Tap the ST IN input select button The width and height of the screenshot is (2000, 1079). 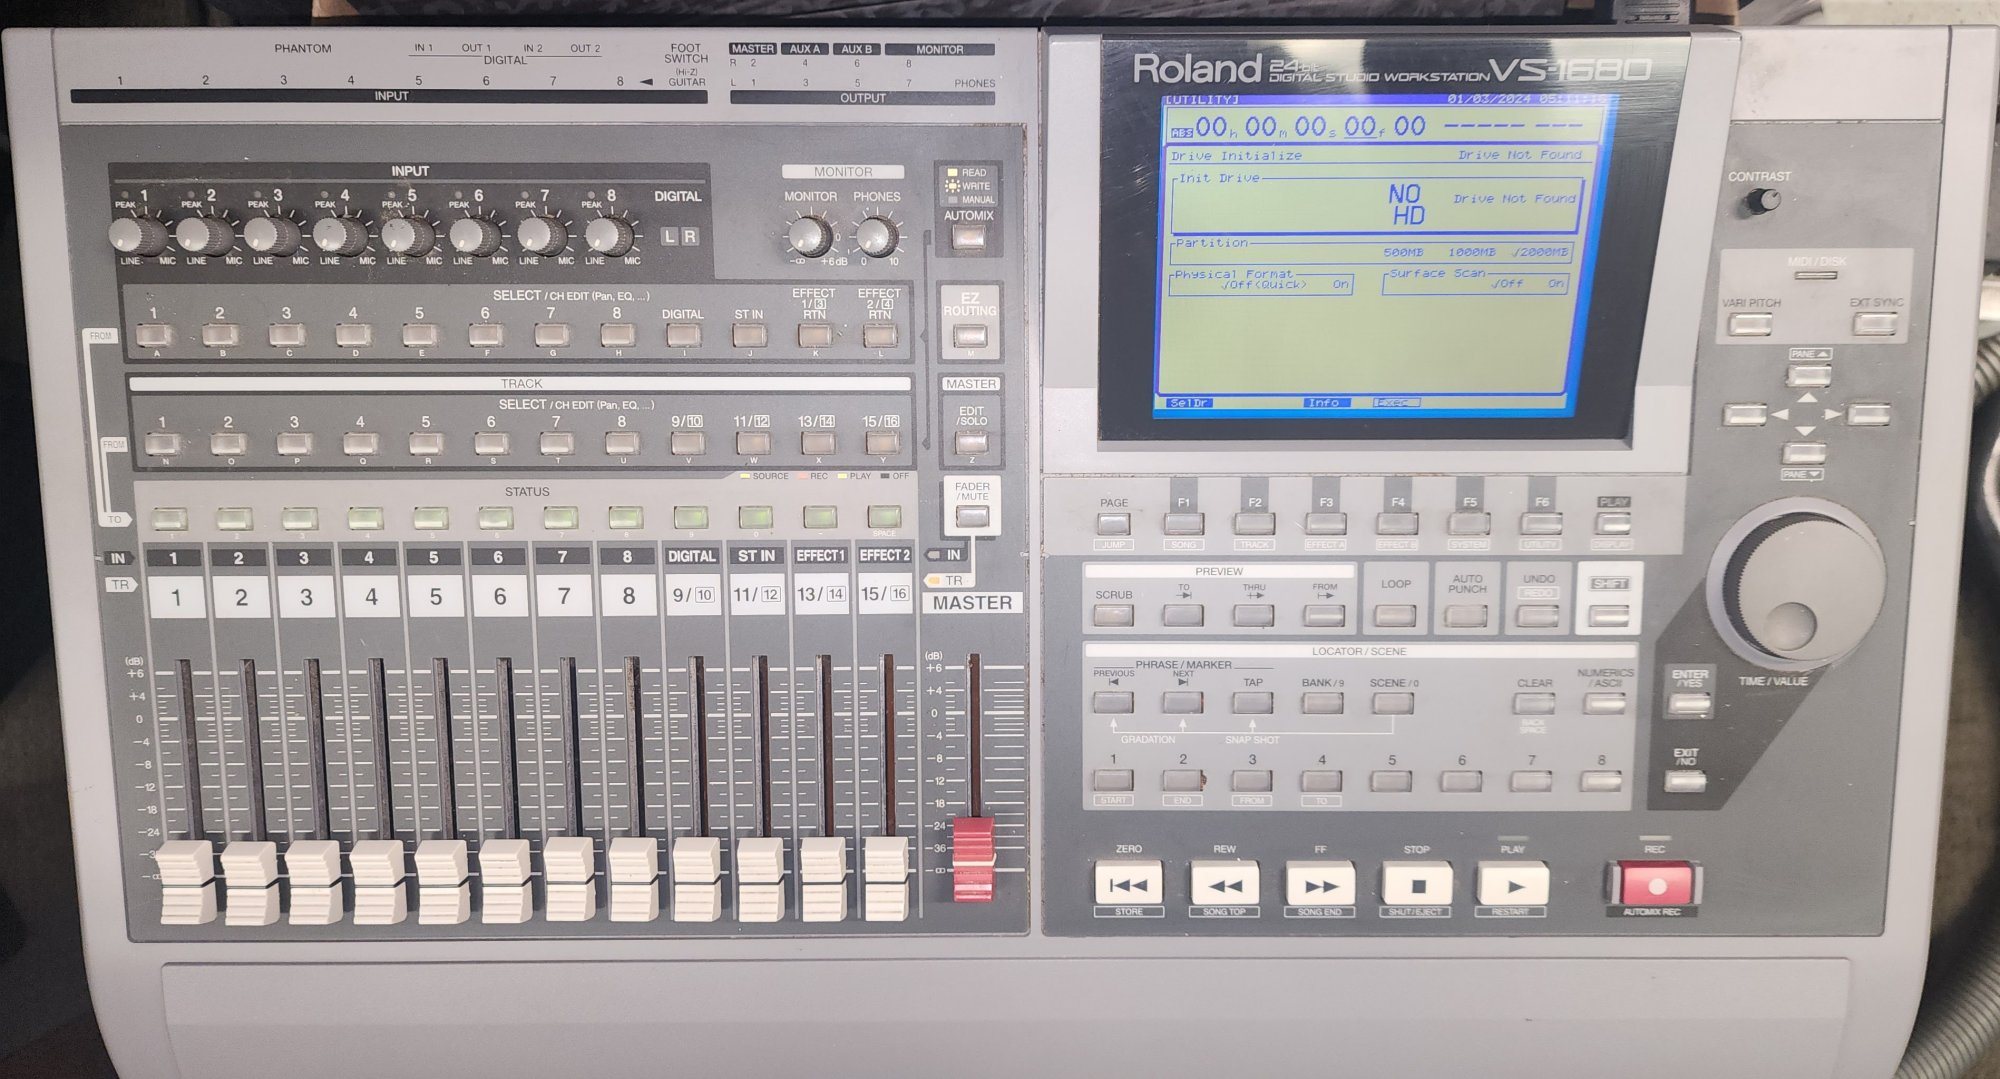749,335
